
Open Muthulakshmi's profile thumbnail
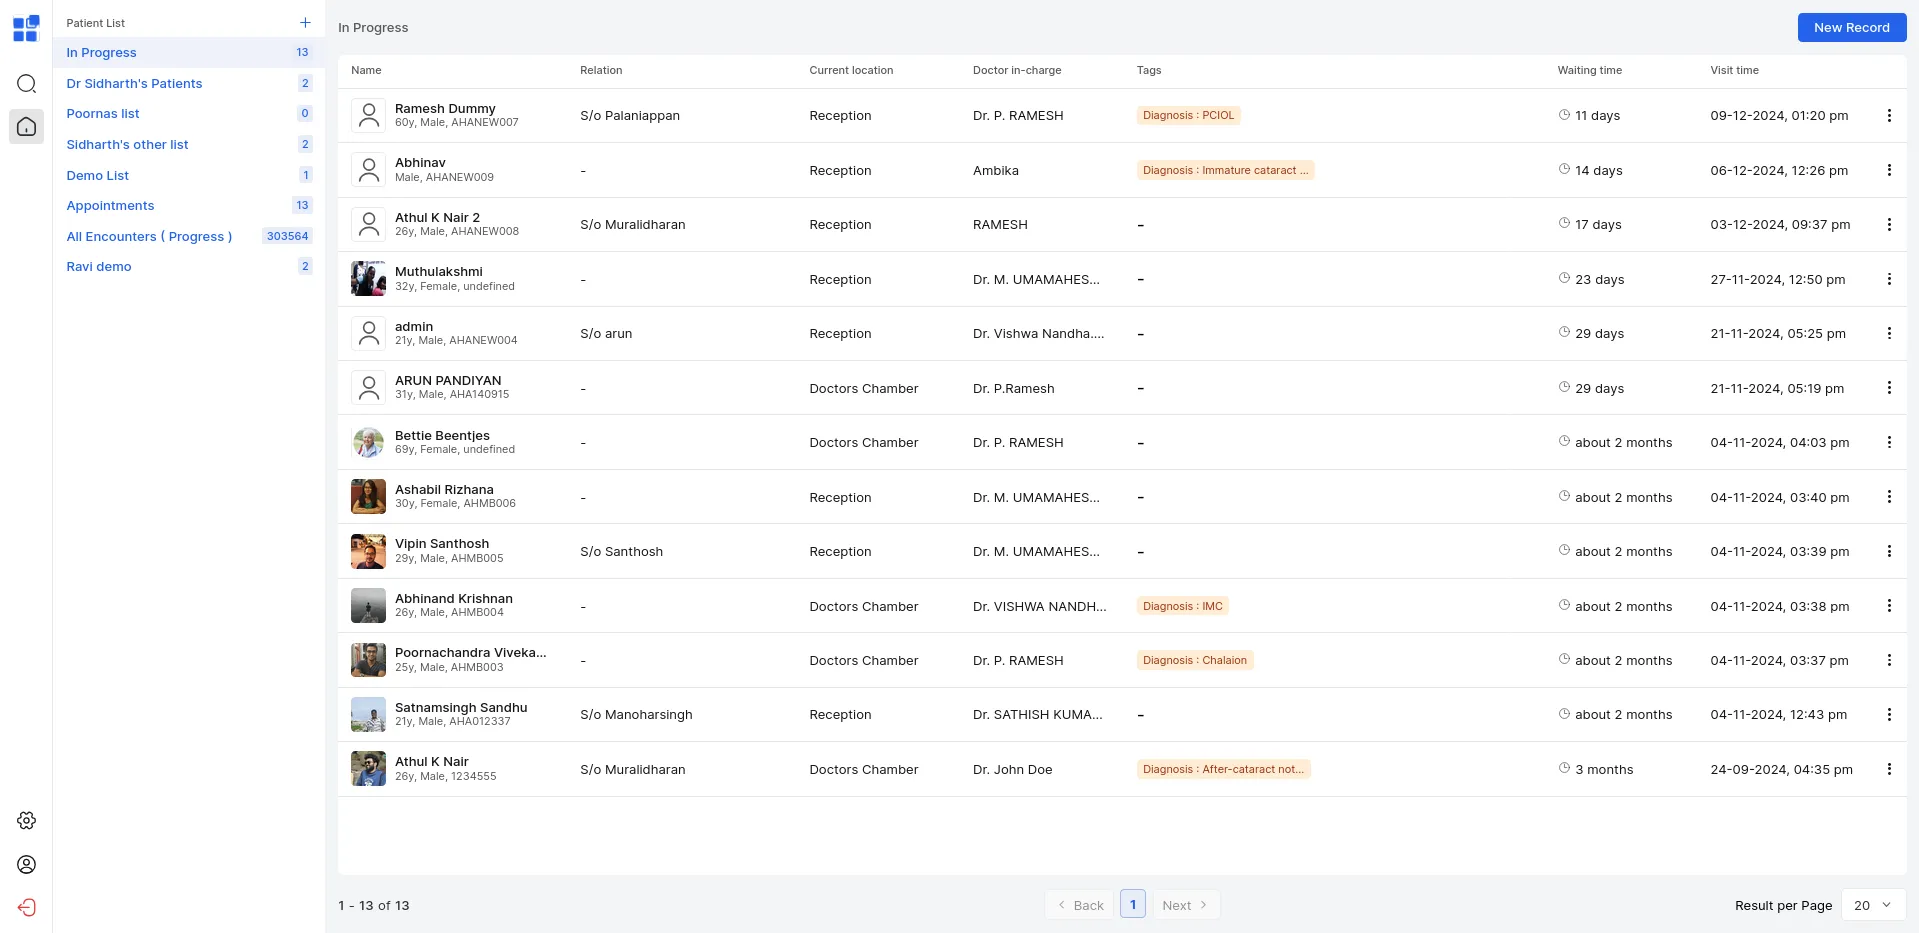[x=368, y=278]
